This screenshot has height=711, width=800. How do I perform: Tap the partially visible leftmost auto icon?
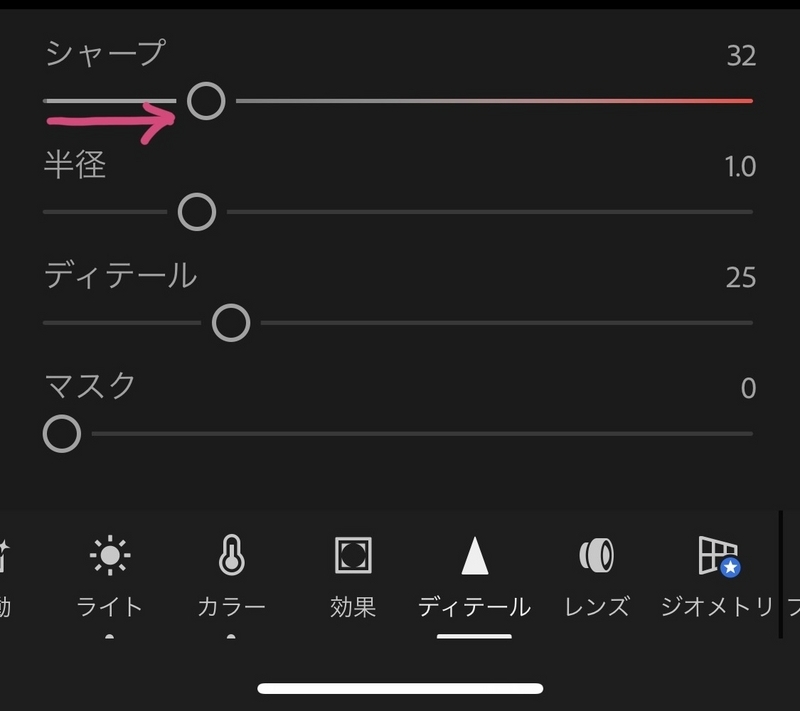tap(4, 556)
